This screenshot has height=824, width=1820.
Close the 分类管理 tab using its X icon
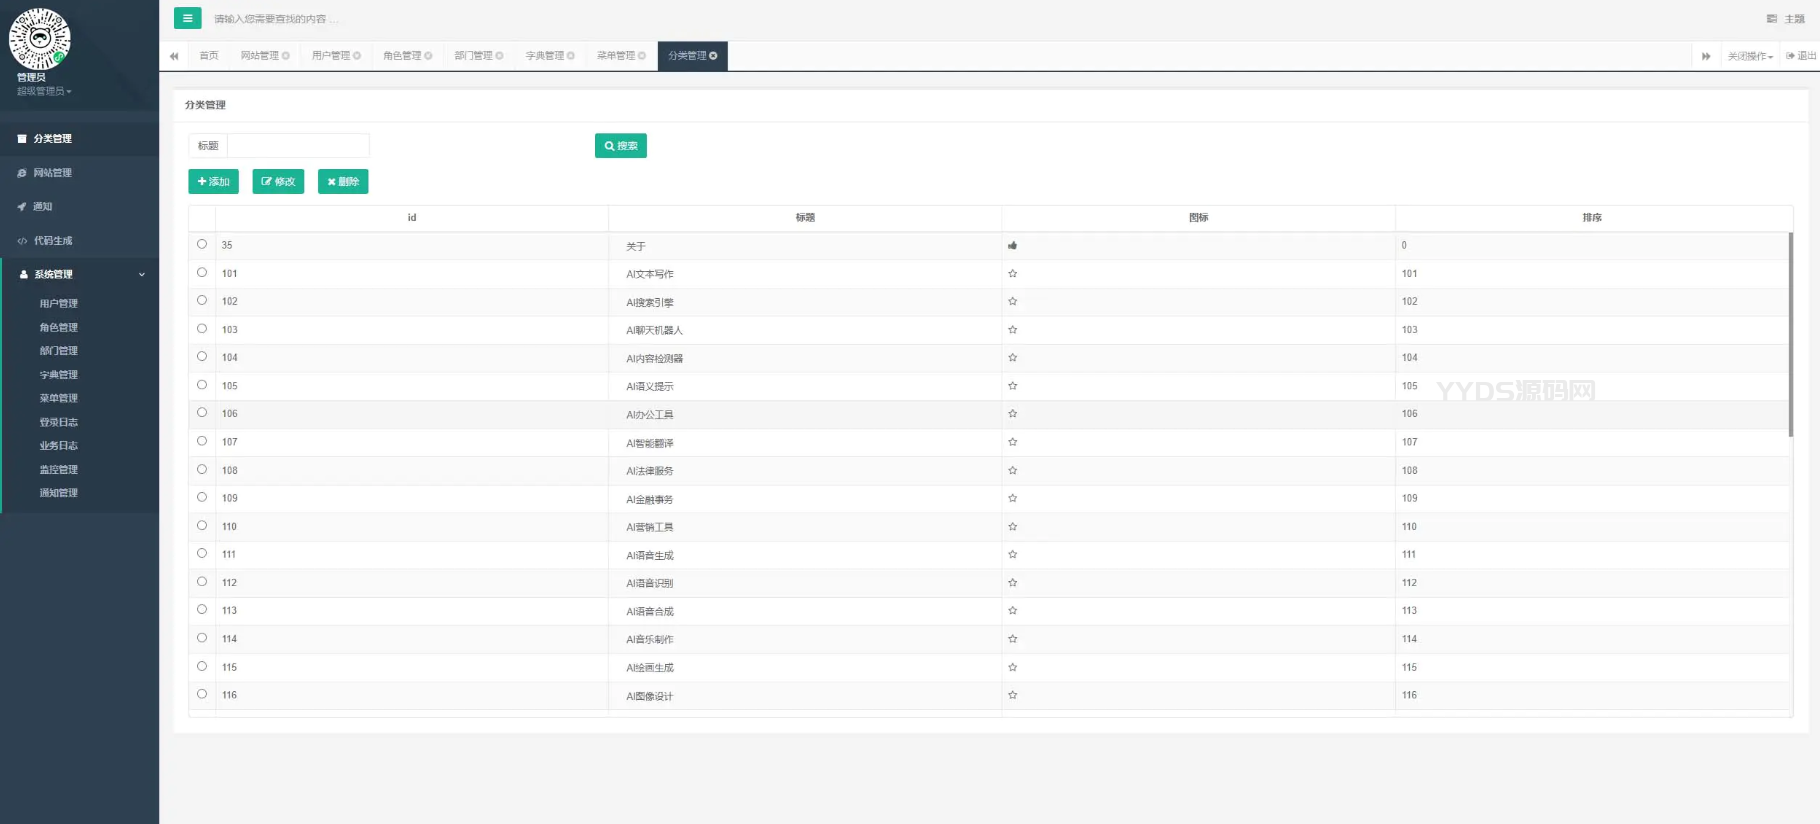713,56
